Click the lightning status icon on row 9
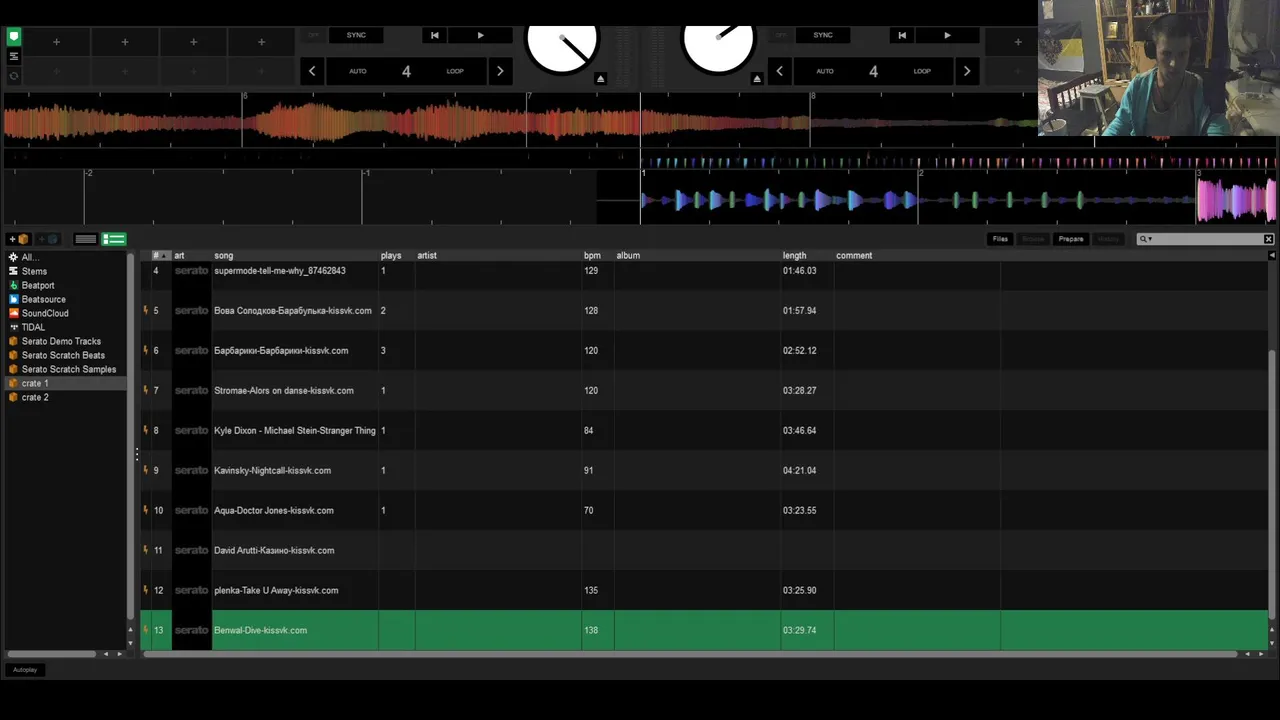1280x720 pixels. (145, 470)
